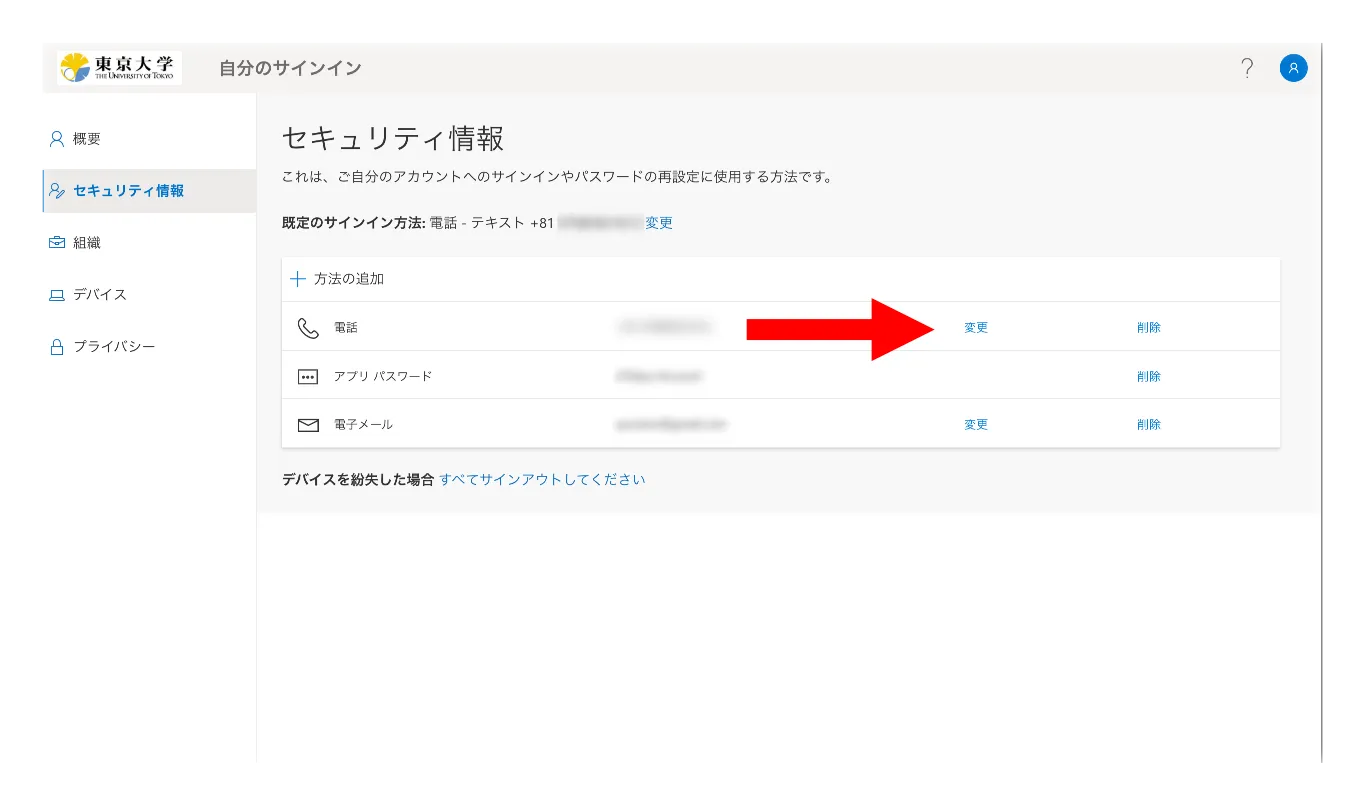Select 組織 in the left navigation
This screenshot has width=1365, height=805.
tap(87, 243)
